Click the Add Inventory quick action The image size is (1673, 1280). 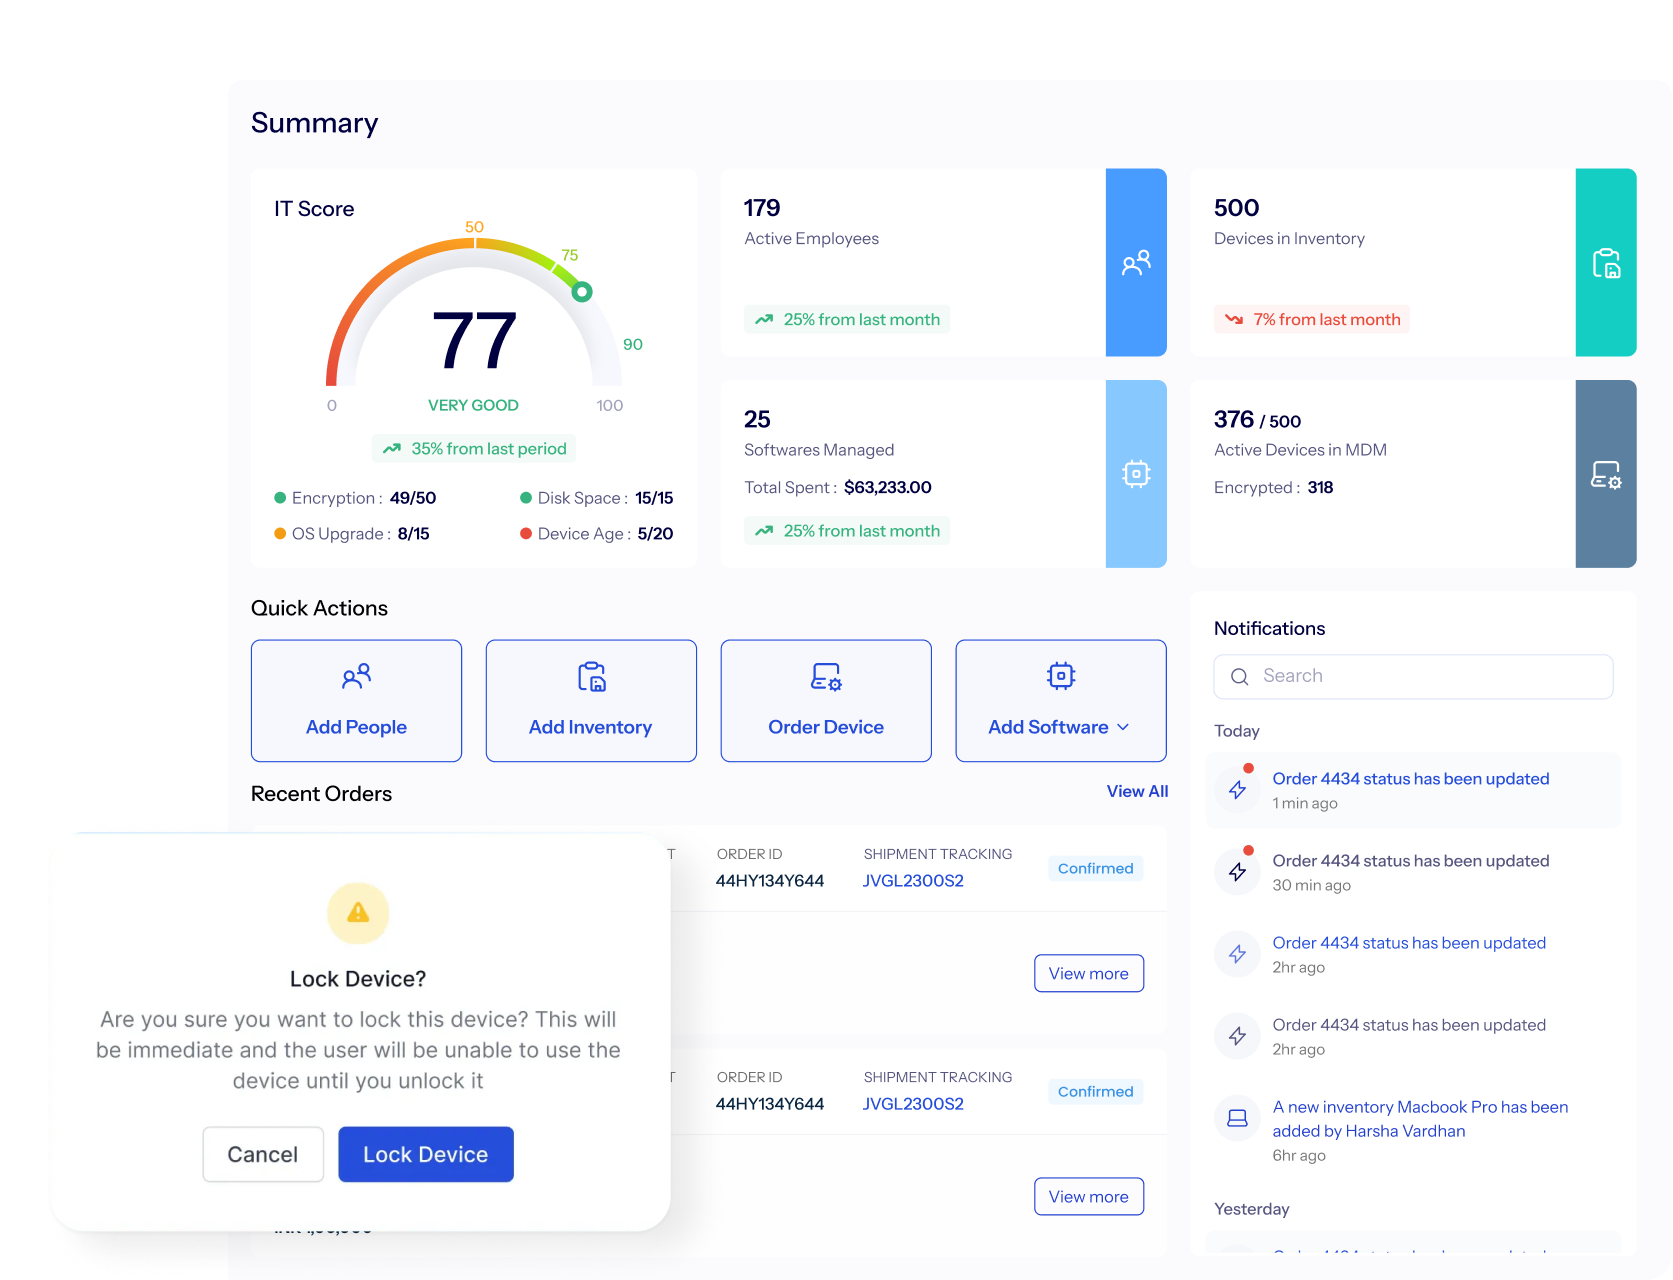591,701
